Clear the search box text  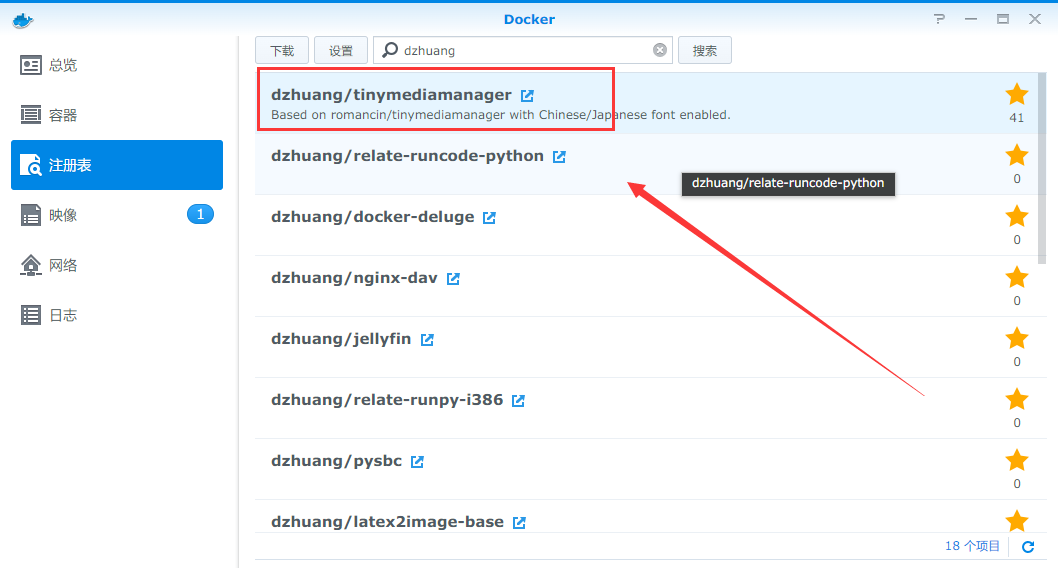tap(660, 50)
